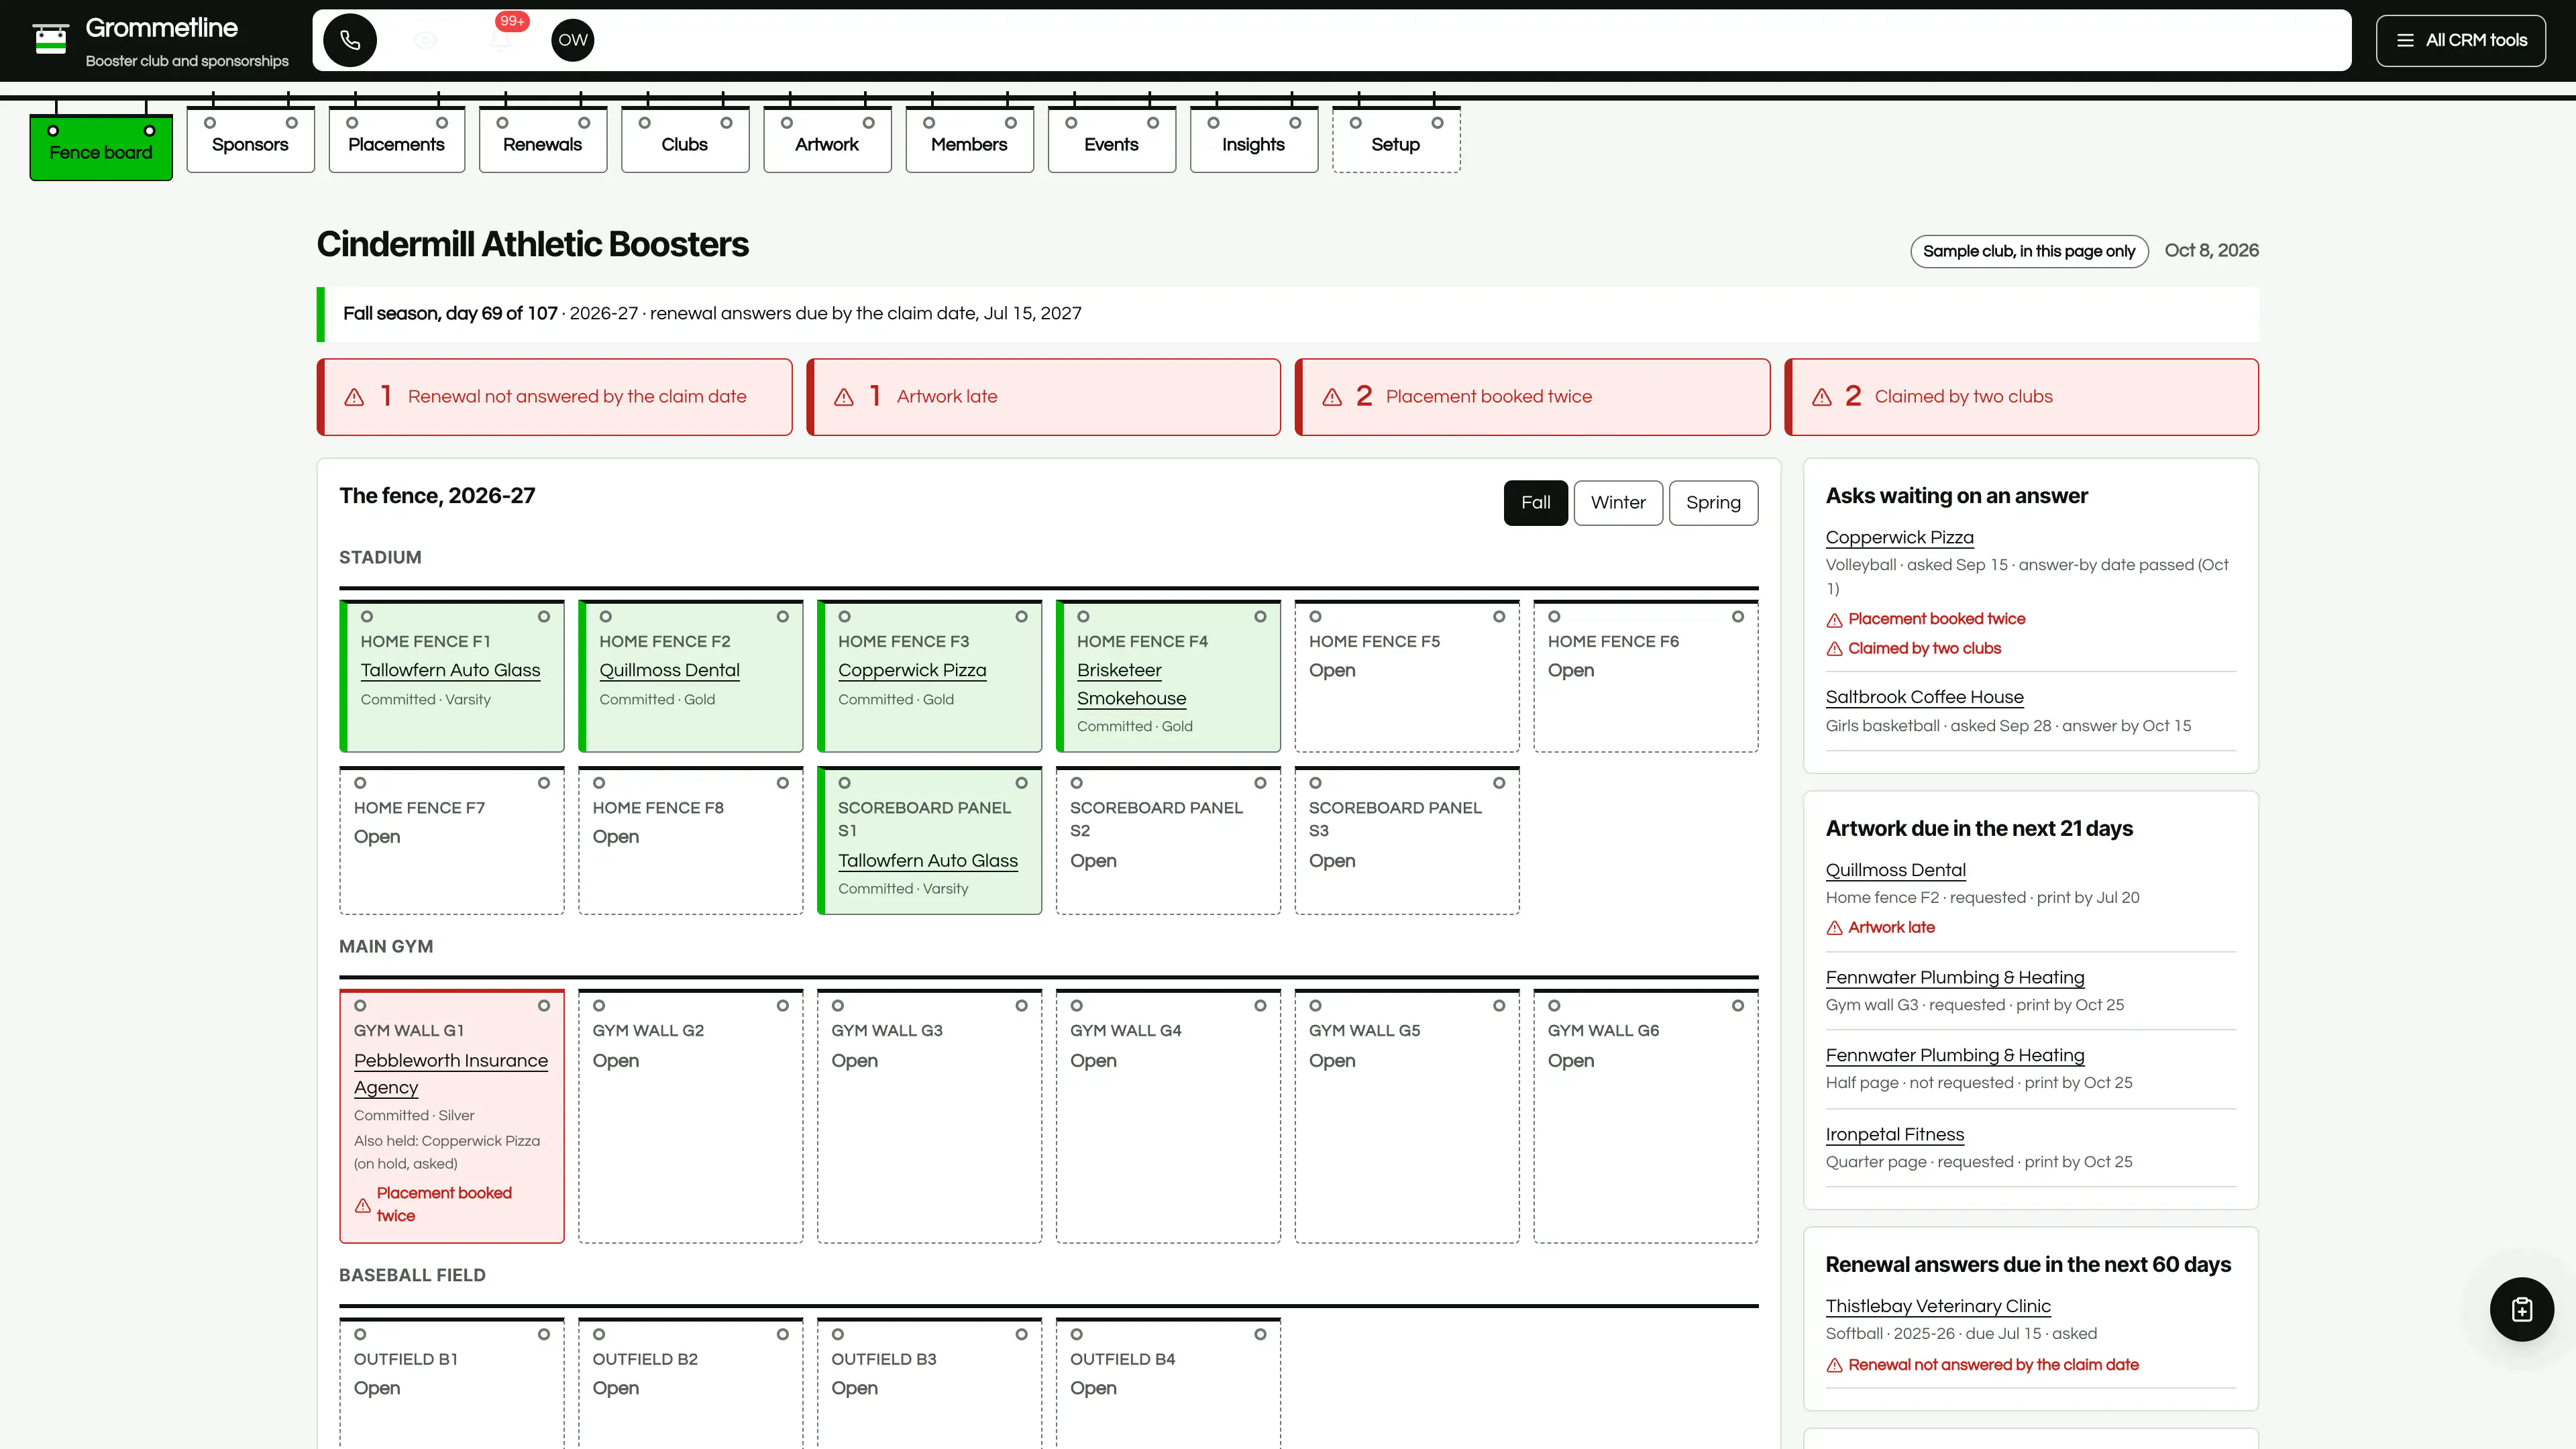Select the Fence board tab

[101, 148]
